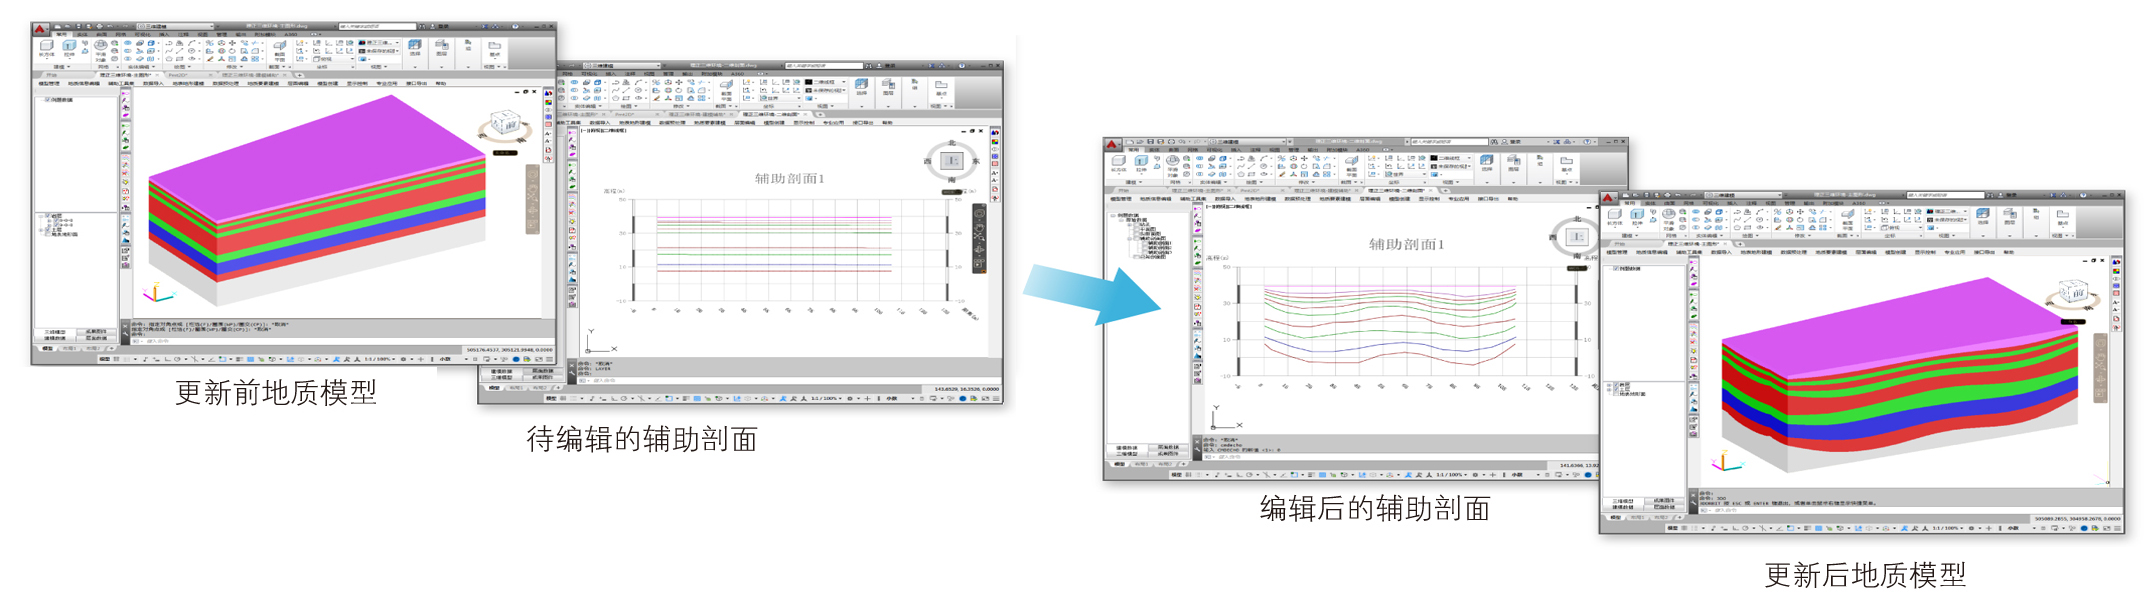Viewport: 2148px width, 605px height.
Task: Open 模型管理 menu in the pre-update model window
Action: 48,84
